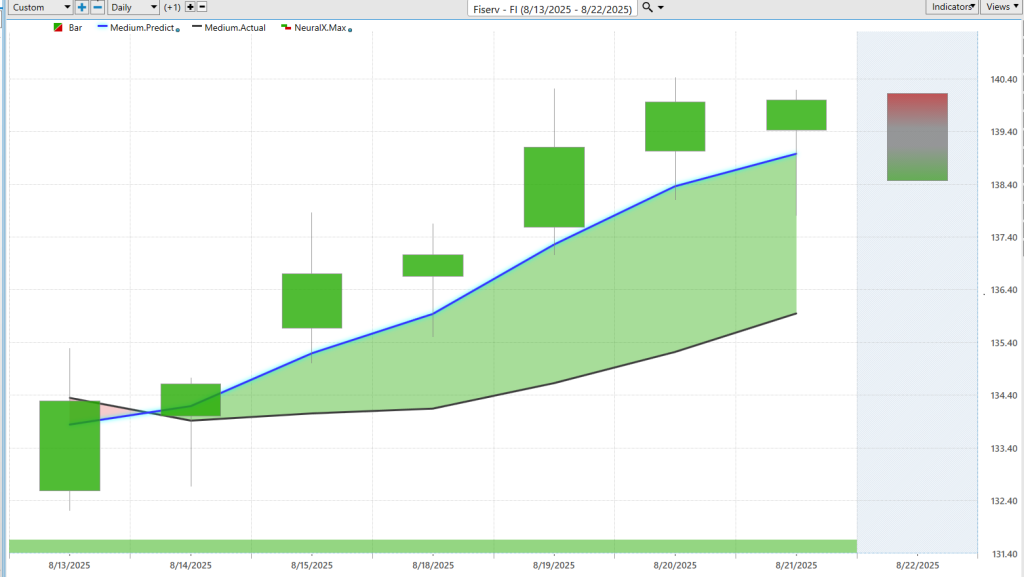Click the 8/19/2025 green candlestick body

click(554, 187)
